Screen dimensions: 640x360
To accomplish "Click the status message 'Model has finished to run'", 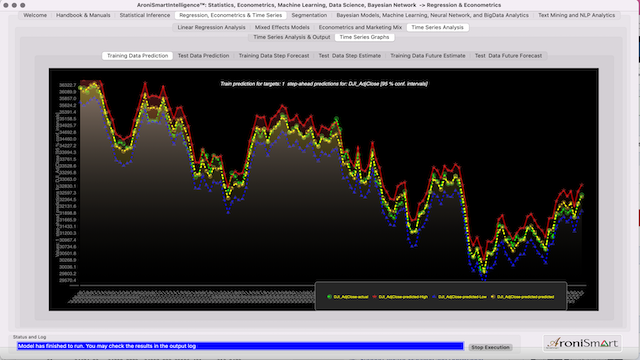I will 107,346.
